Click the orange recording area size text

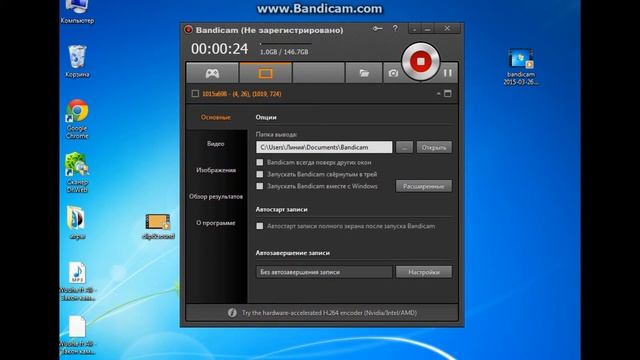click(242, 94)
